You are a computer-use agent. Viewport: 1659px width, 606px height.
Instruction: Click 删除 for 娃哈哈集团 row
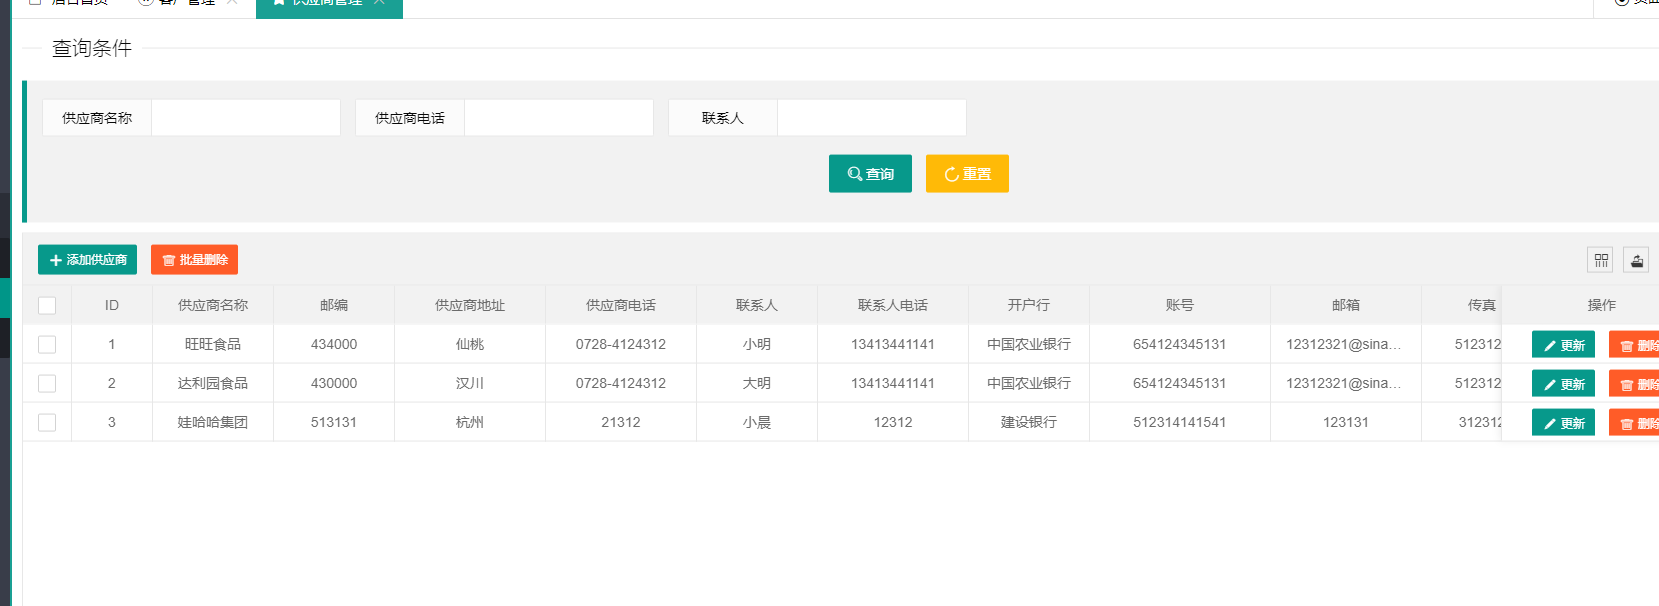(1634, 423)
